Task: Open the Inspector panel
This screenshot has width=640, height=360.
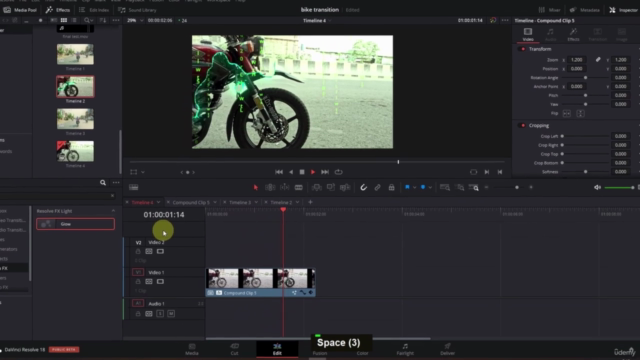Action: [624, 10]
